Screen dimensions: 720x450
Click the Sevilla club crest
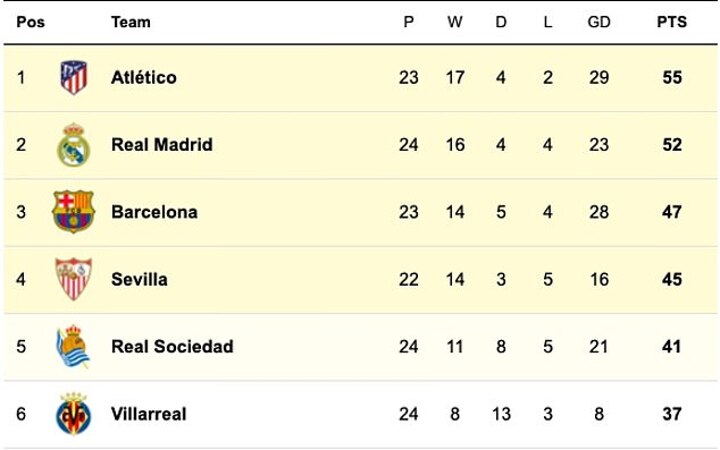click(x=73, y=279)
